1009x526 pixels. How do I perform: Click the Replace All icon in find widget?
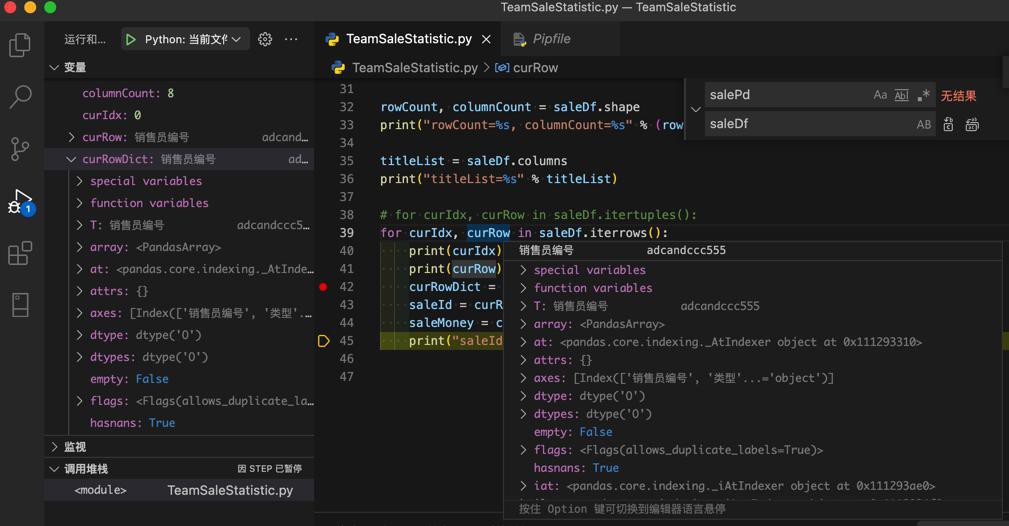point(972,125)
